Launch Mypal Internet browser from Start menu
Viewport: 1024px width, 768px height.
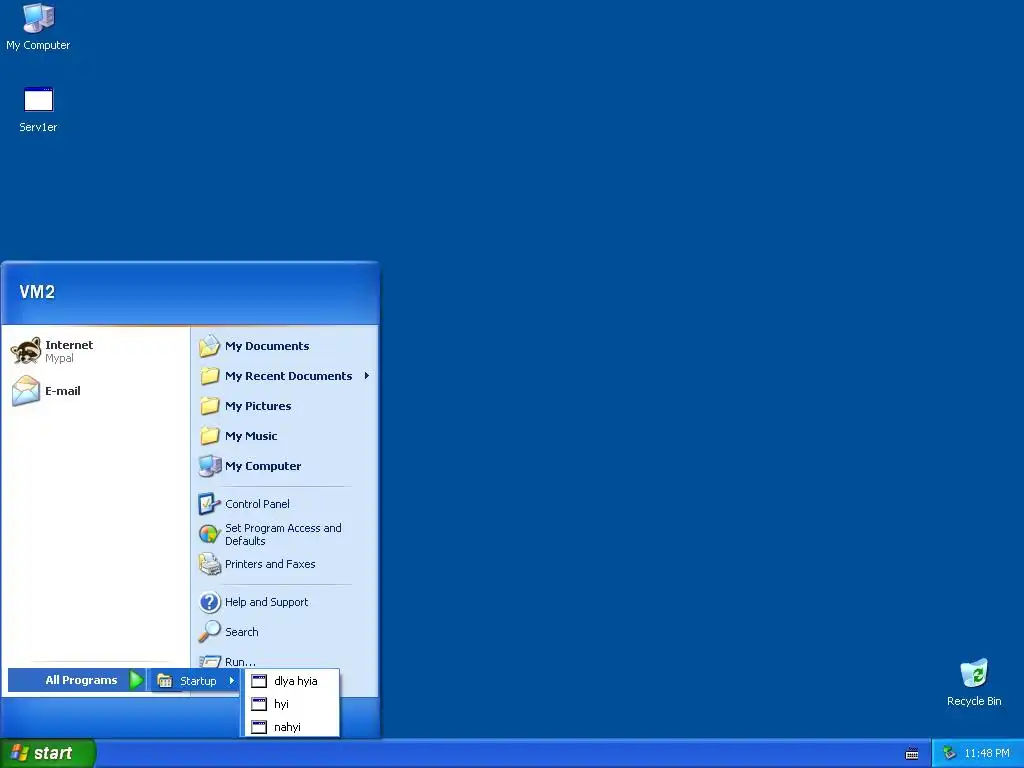96,351
